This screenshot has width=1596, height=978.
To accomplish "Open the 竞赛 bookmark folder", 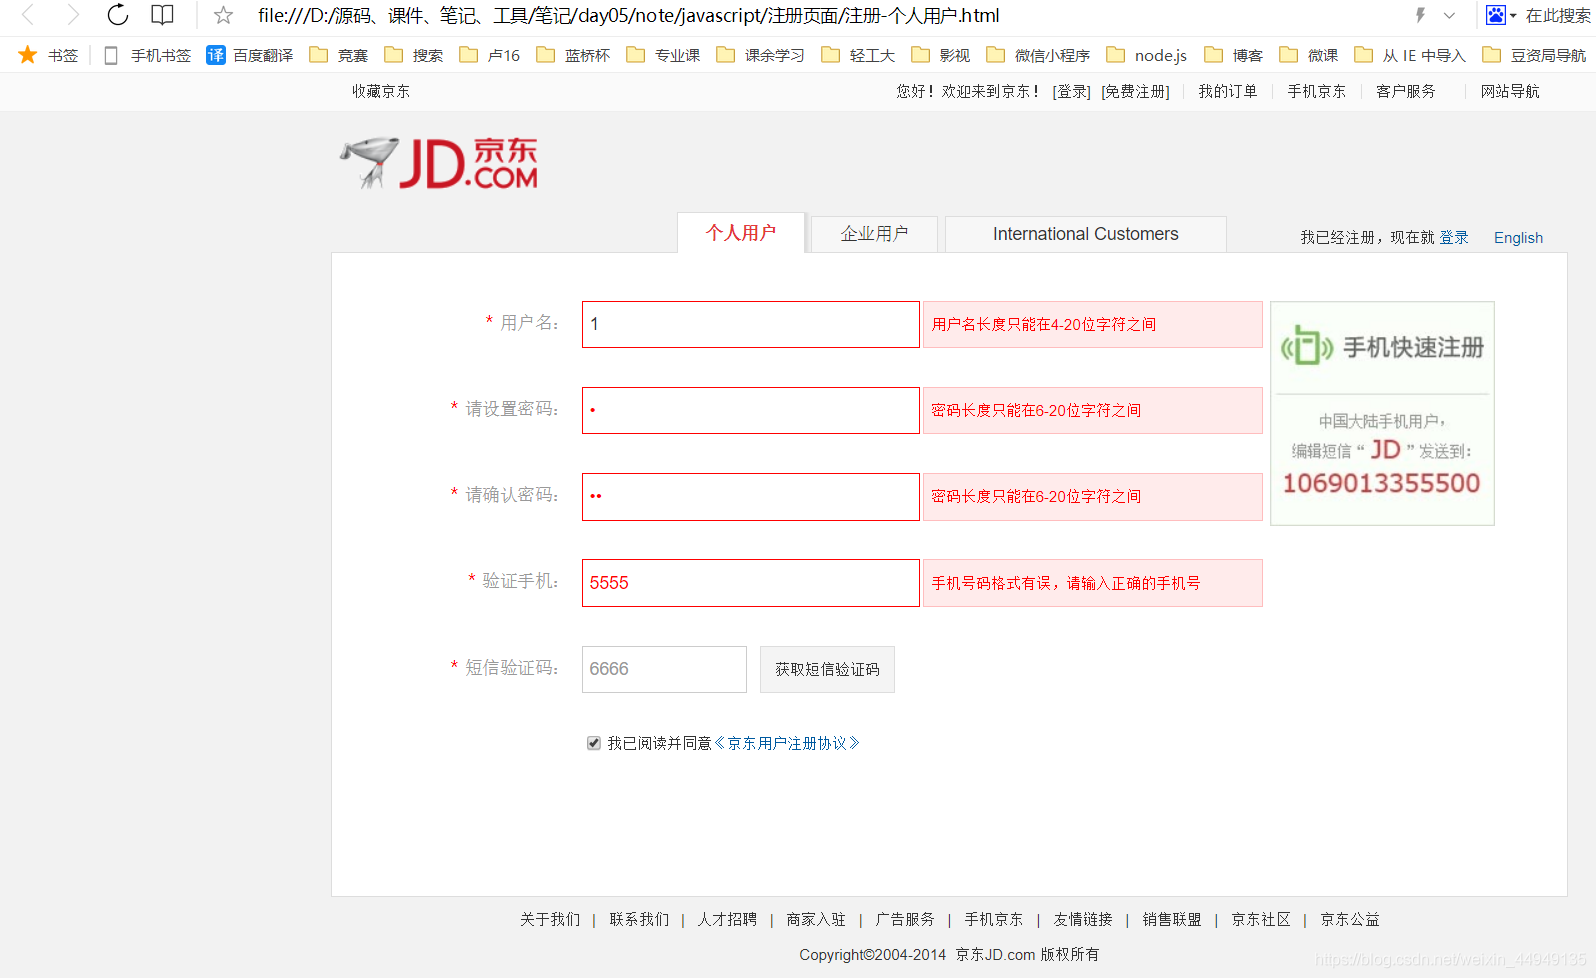I will coord(339,55).
